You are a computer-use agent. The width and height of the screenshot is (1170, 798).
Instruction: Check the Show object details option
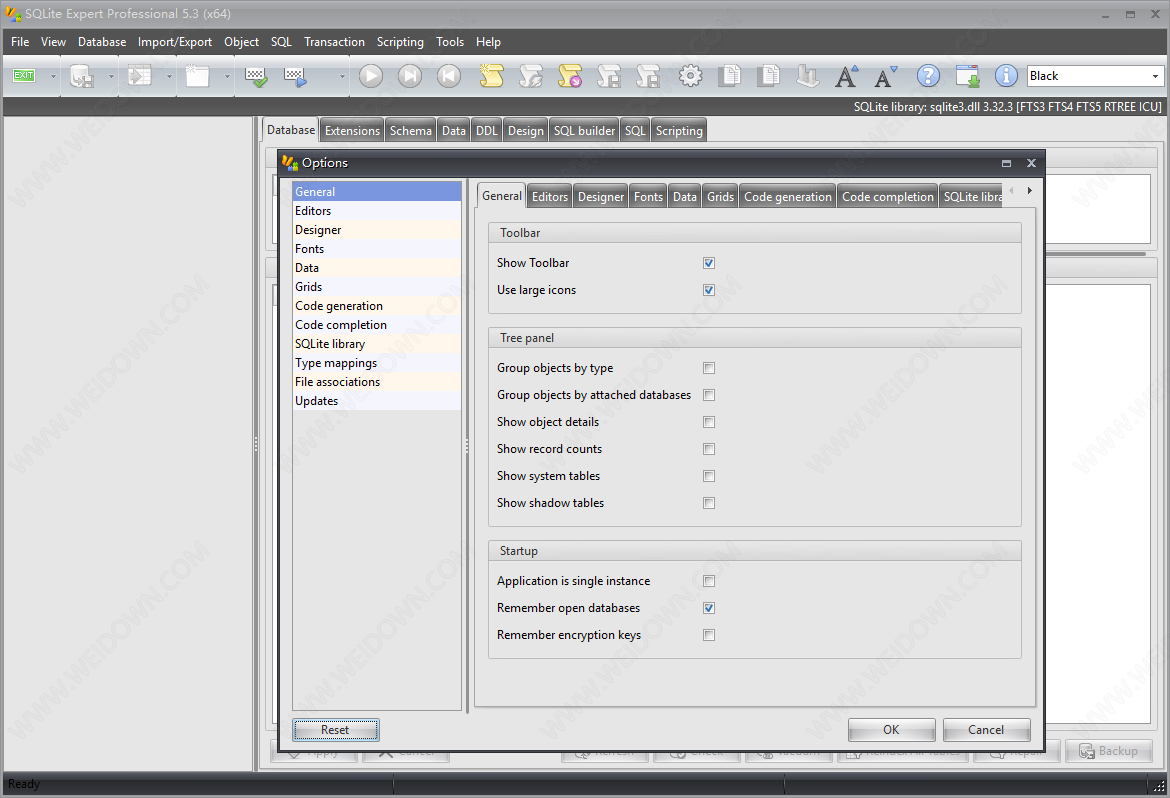pos(709,422)
